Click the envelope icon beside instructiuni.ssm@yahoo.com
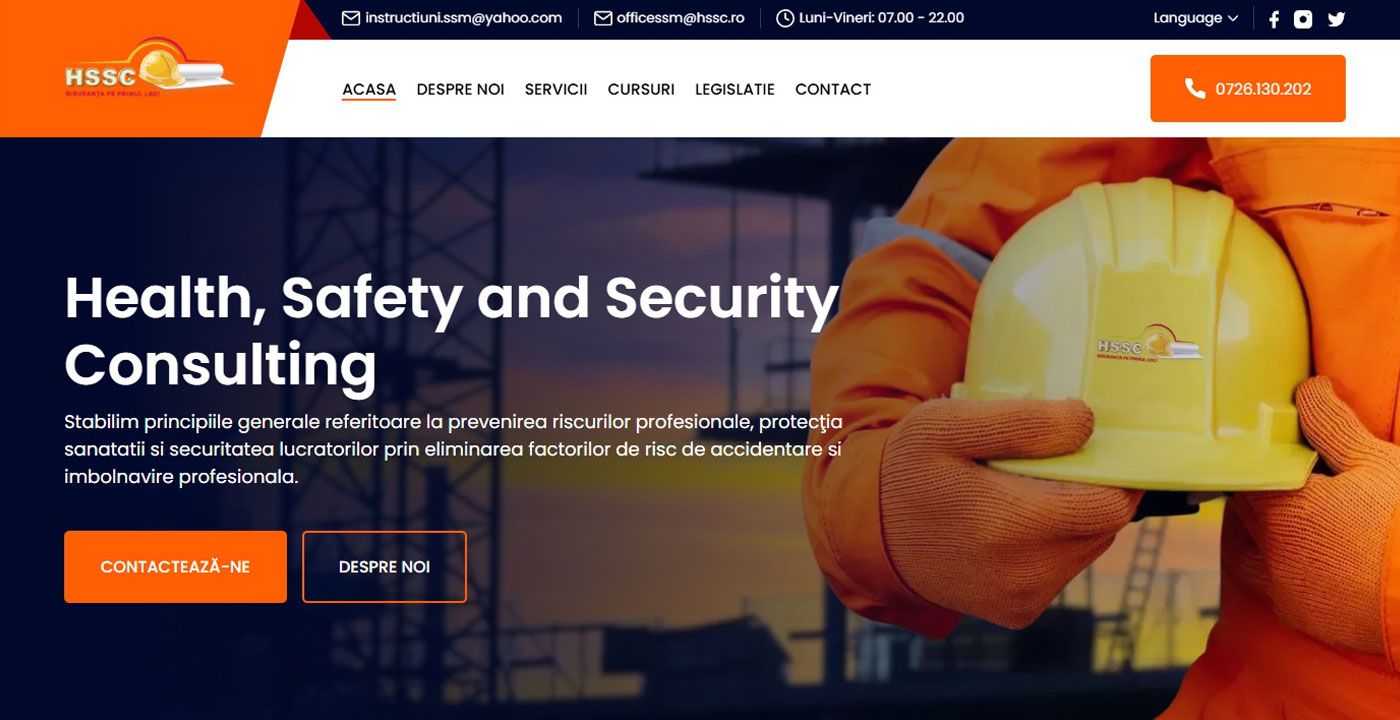1400x720 pixels. pos(350,18)
